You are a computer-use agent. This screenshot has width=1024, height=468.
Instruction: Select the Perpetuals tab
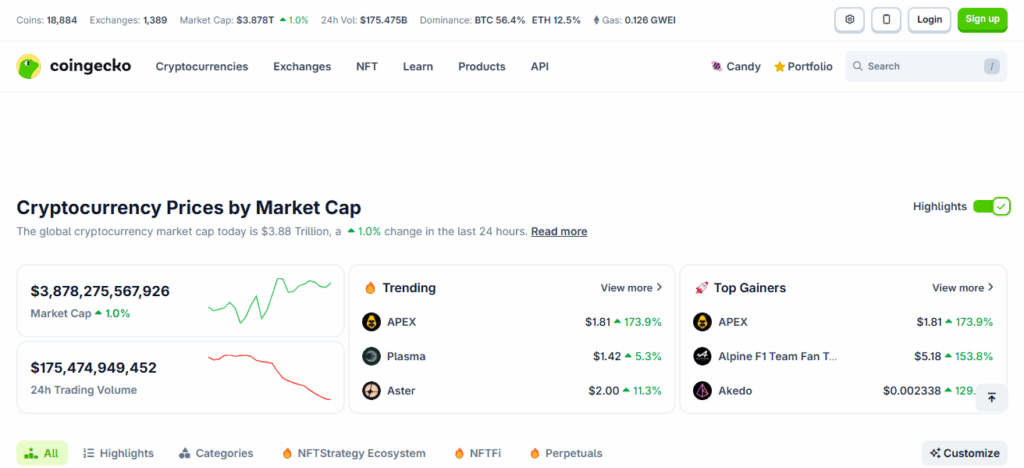(x=566, y=453)
